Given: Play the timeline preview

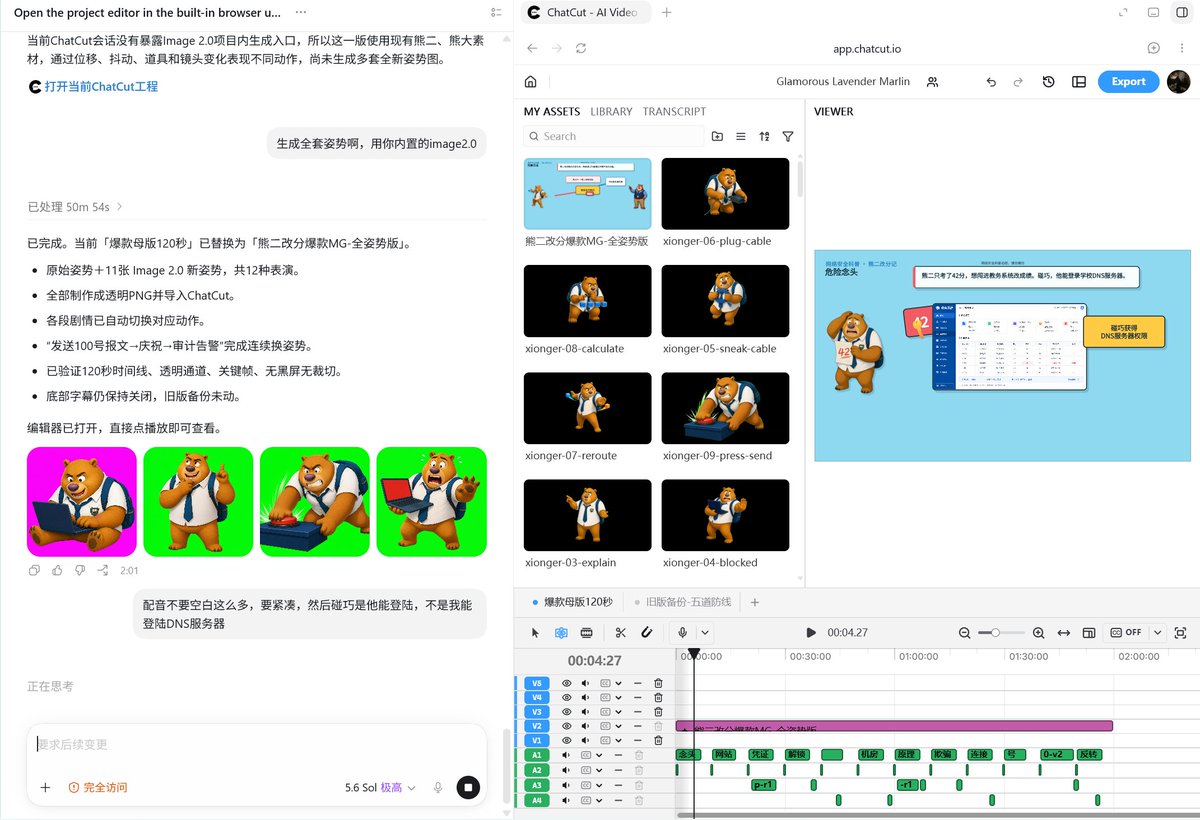Looking at the screenshot, I should tap(811, 633).
